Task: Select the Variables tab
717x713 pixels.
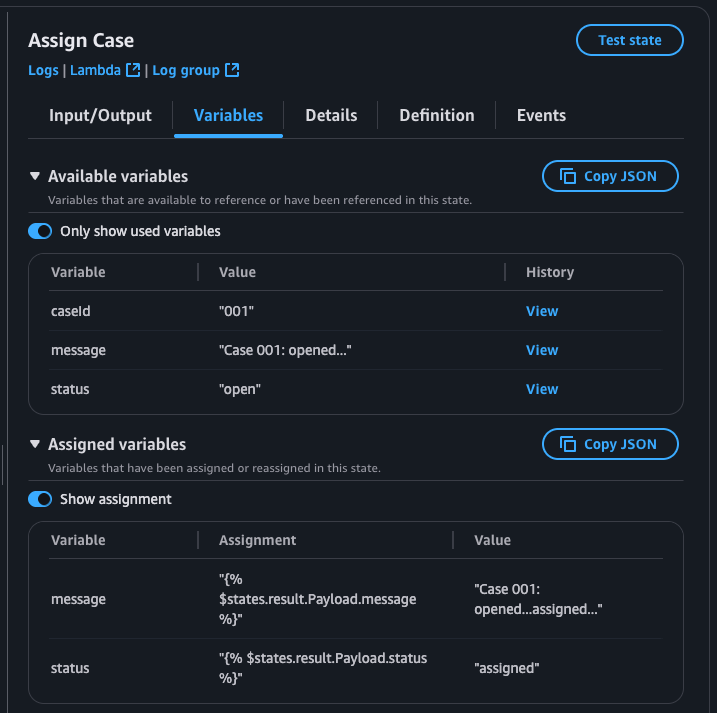Action: (x=228, y=115)
